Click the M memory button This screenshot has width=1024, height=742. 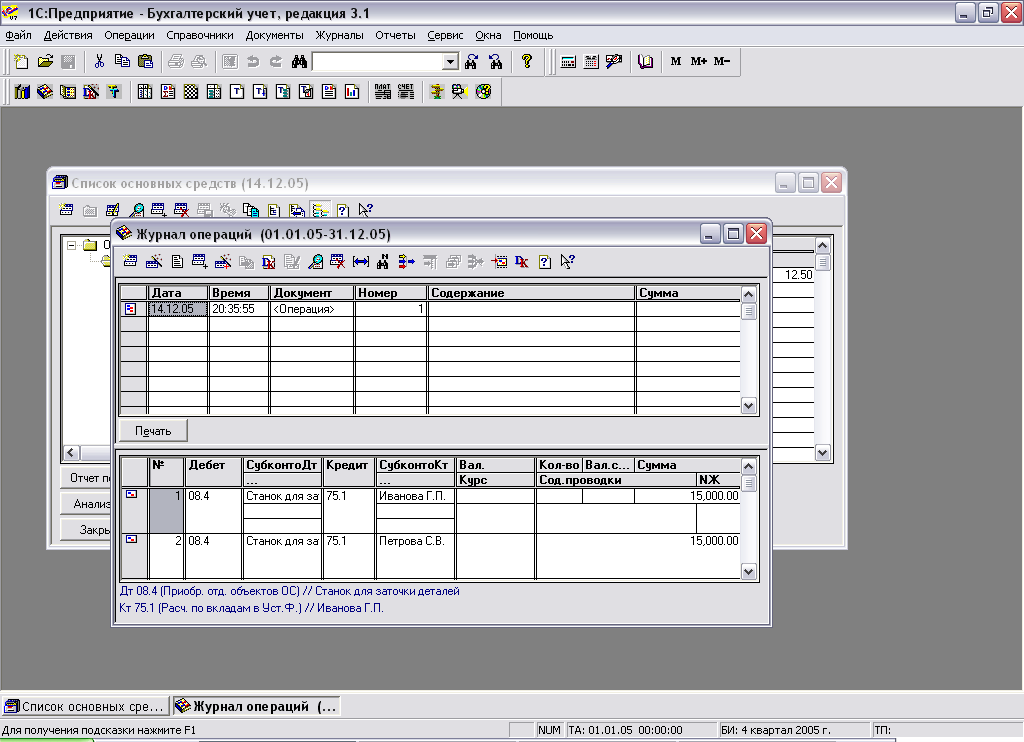point(676,61)
